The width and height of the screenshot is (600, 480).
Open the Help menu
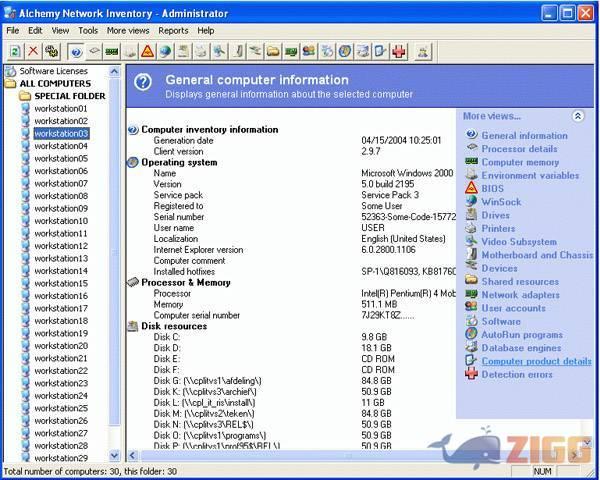click(x=205, y=31)
